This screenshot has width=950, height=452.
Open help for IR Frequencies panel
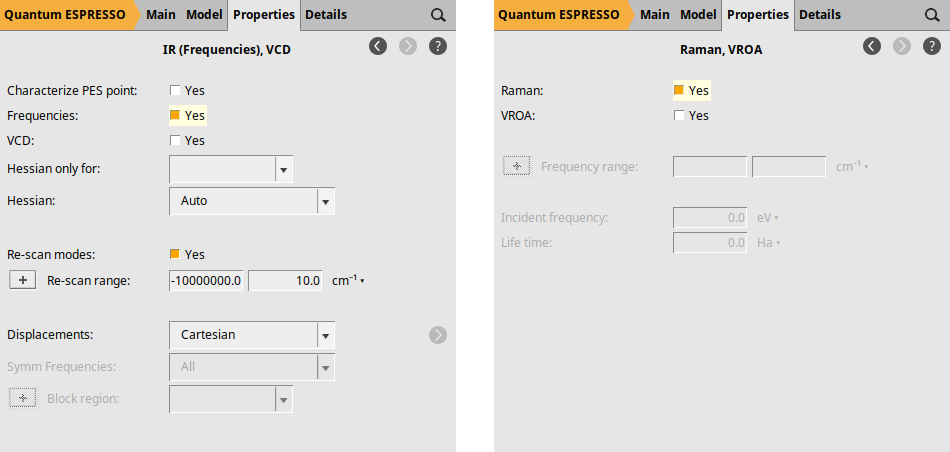(x=437, y=47)
